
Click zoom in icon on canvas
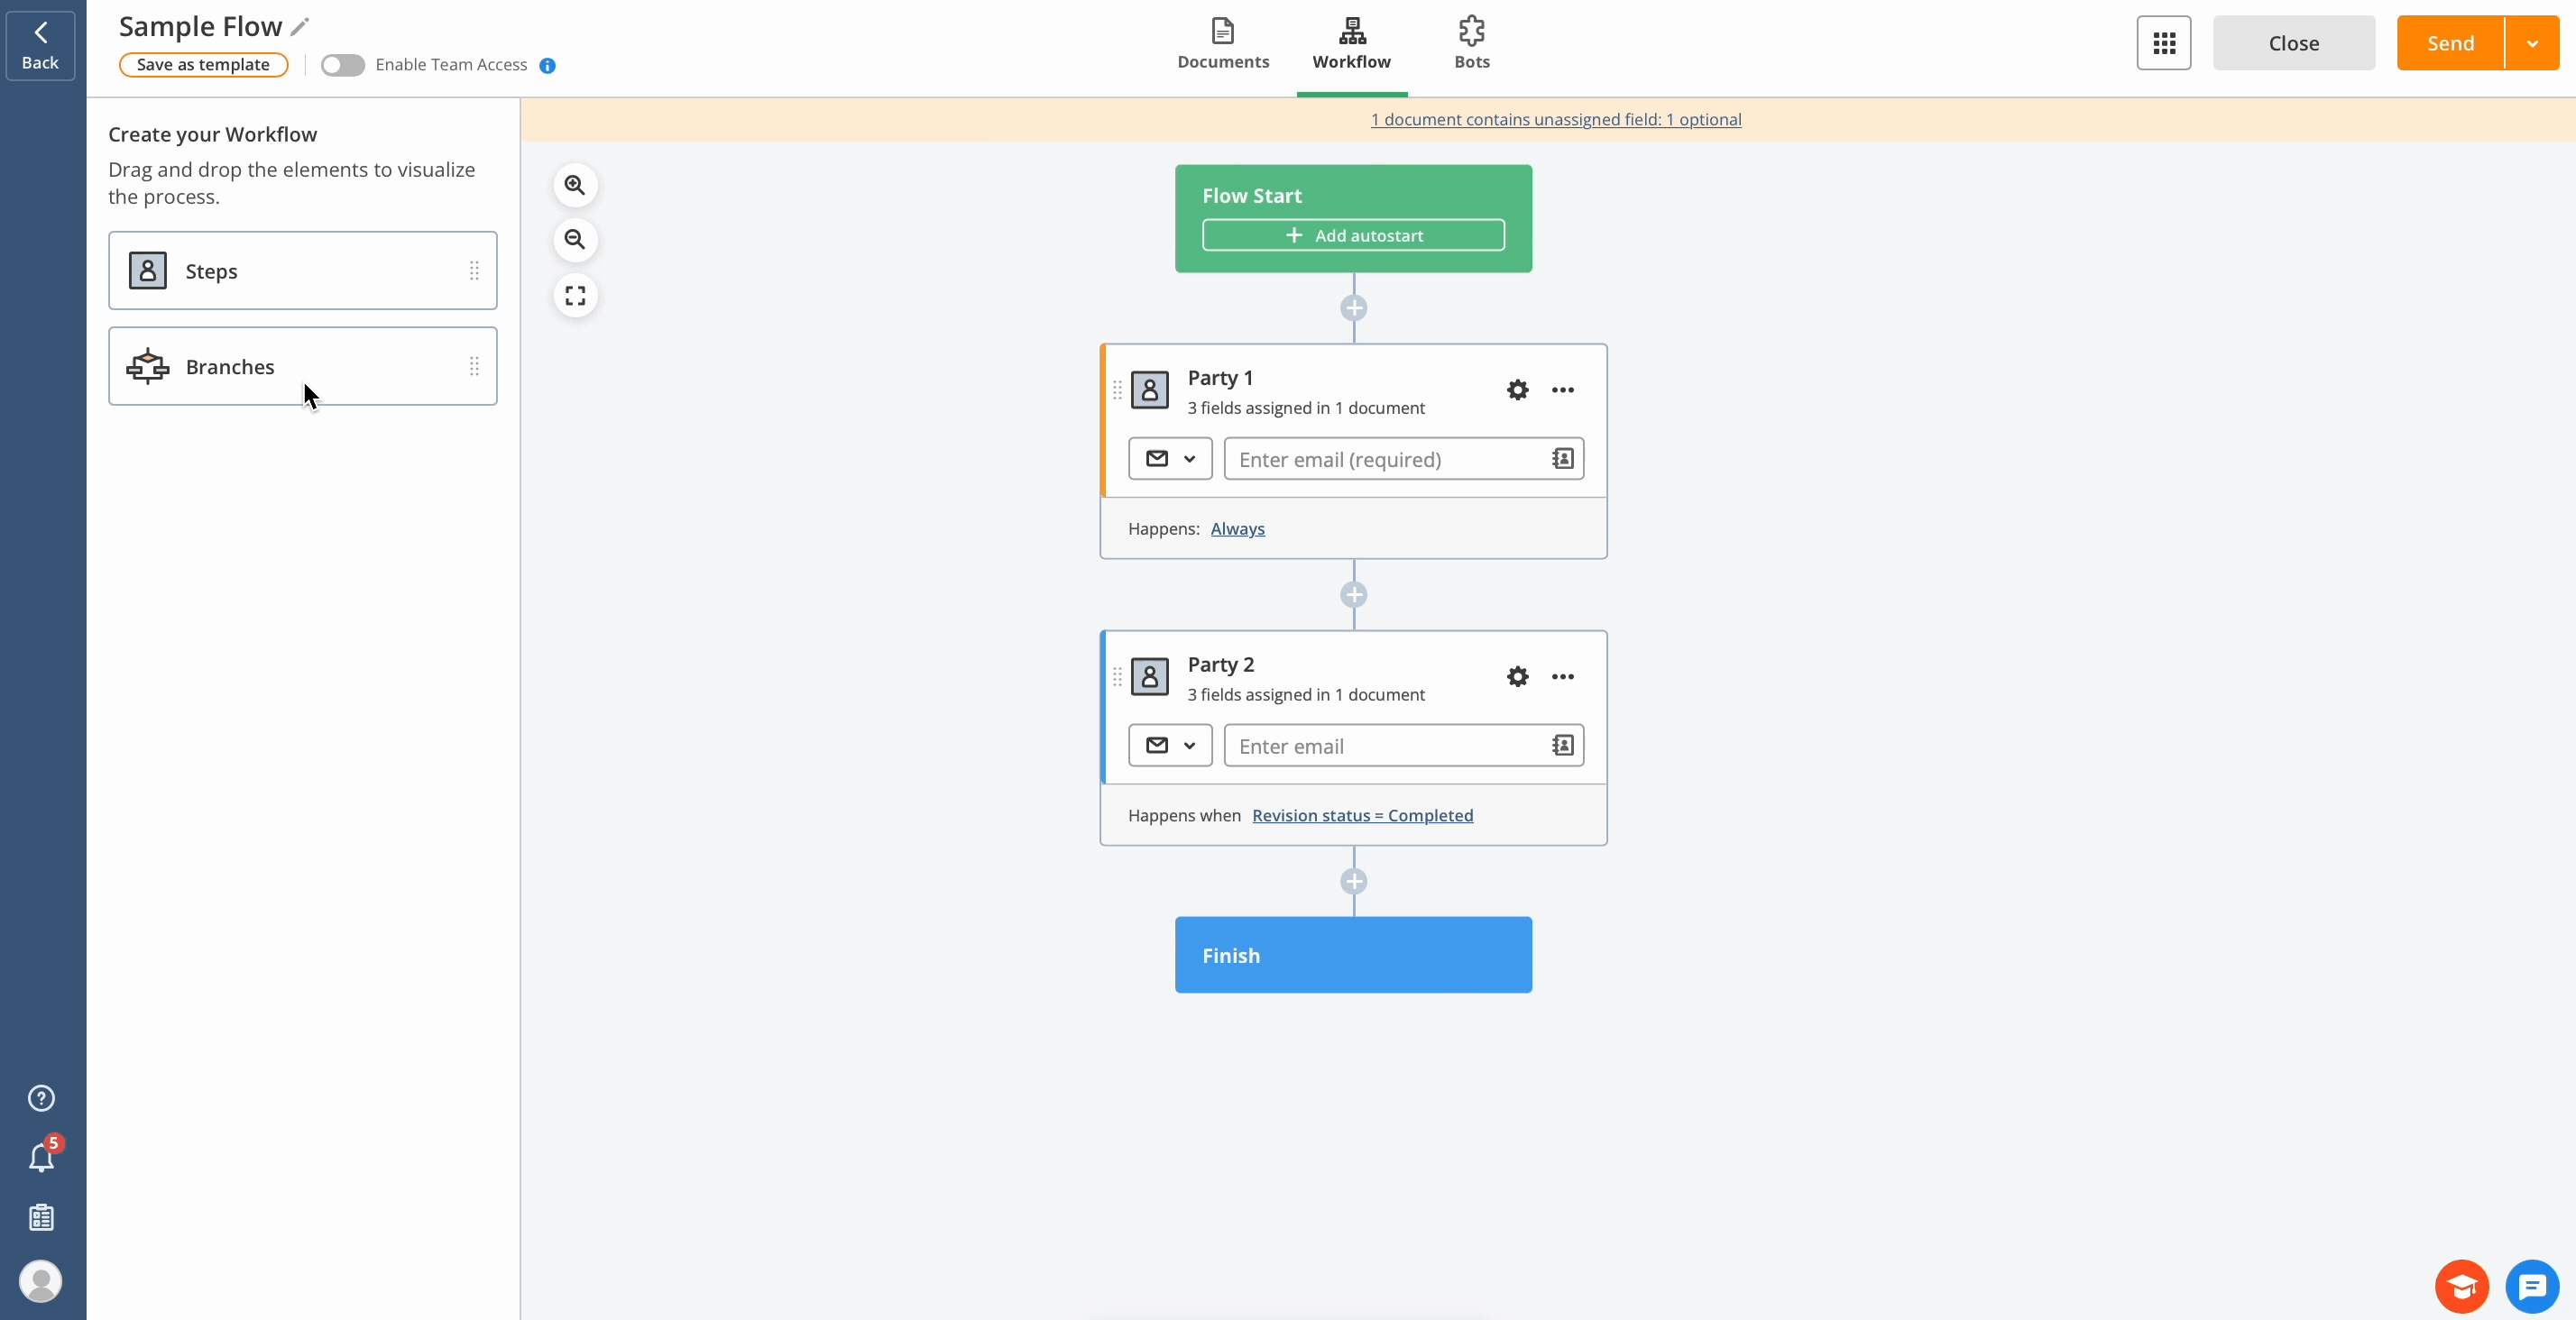(x=575, y=184)
